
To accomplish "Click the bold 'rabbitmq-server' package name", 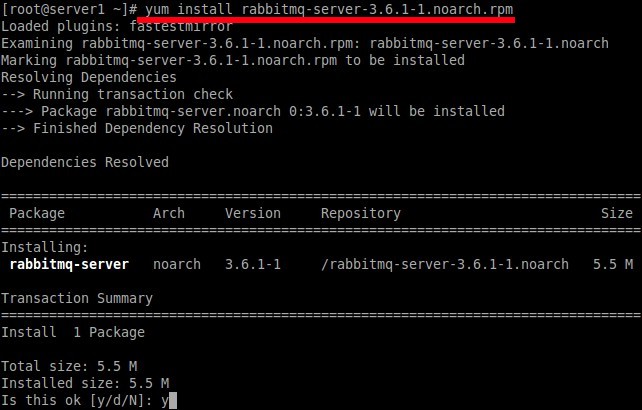I will pyautogui.click(x=69, y=265).
